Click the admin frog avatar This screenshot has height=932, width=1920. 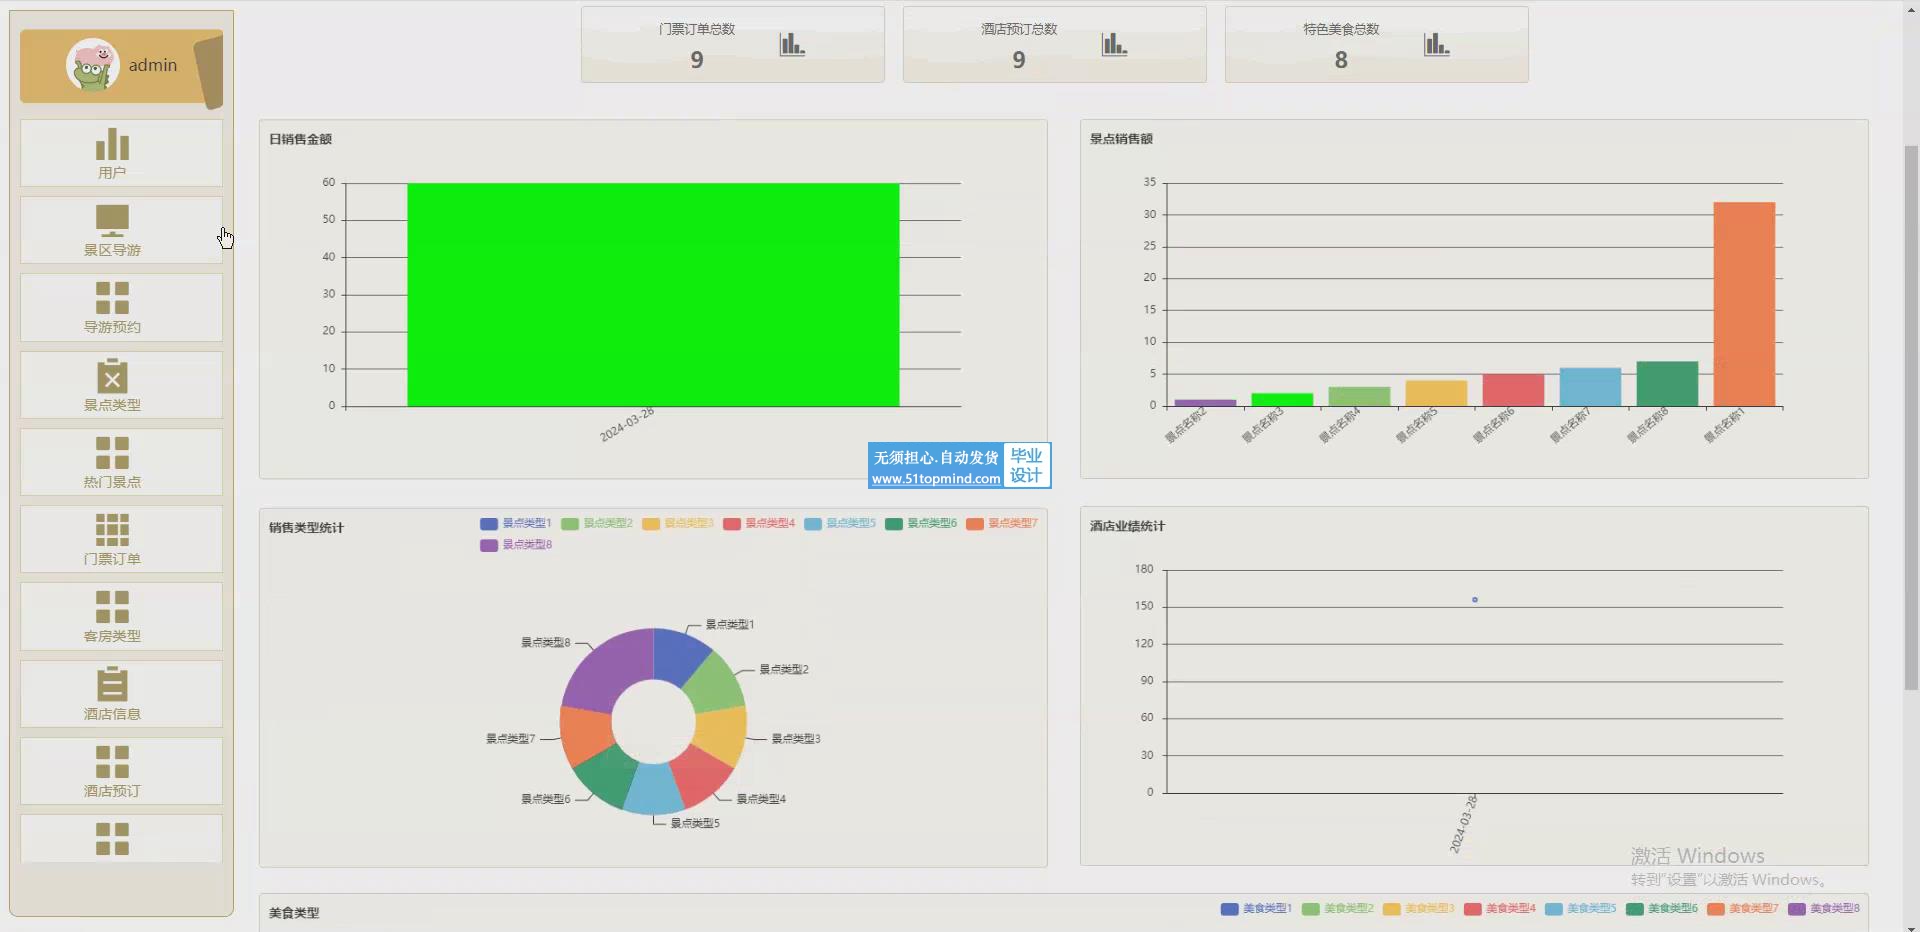[x=92, y=65]
